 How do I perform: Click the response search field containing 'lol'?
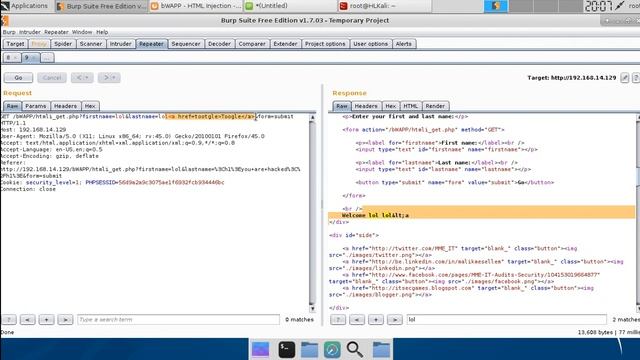click(507, 320)
